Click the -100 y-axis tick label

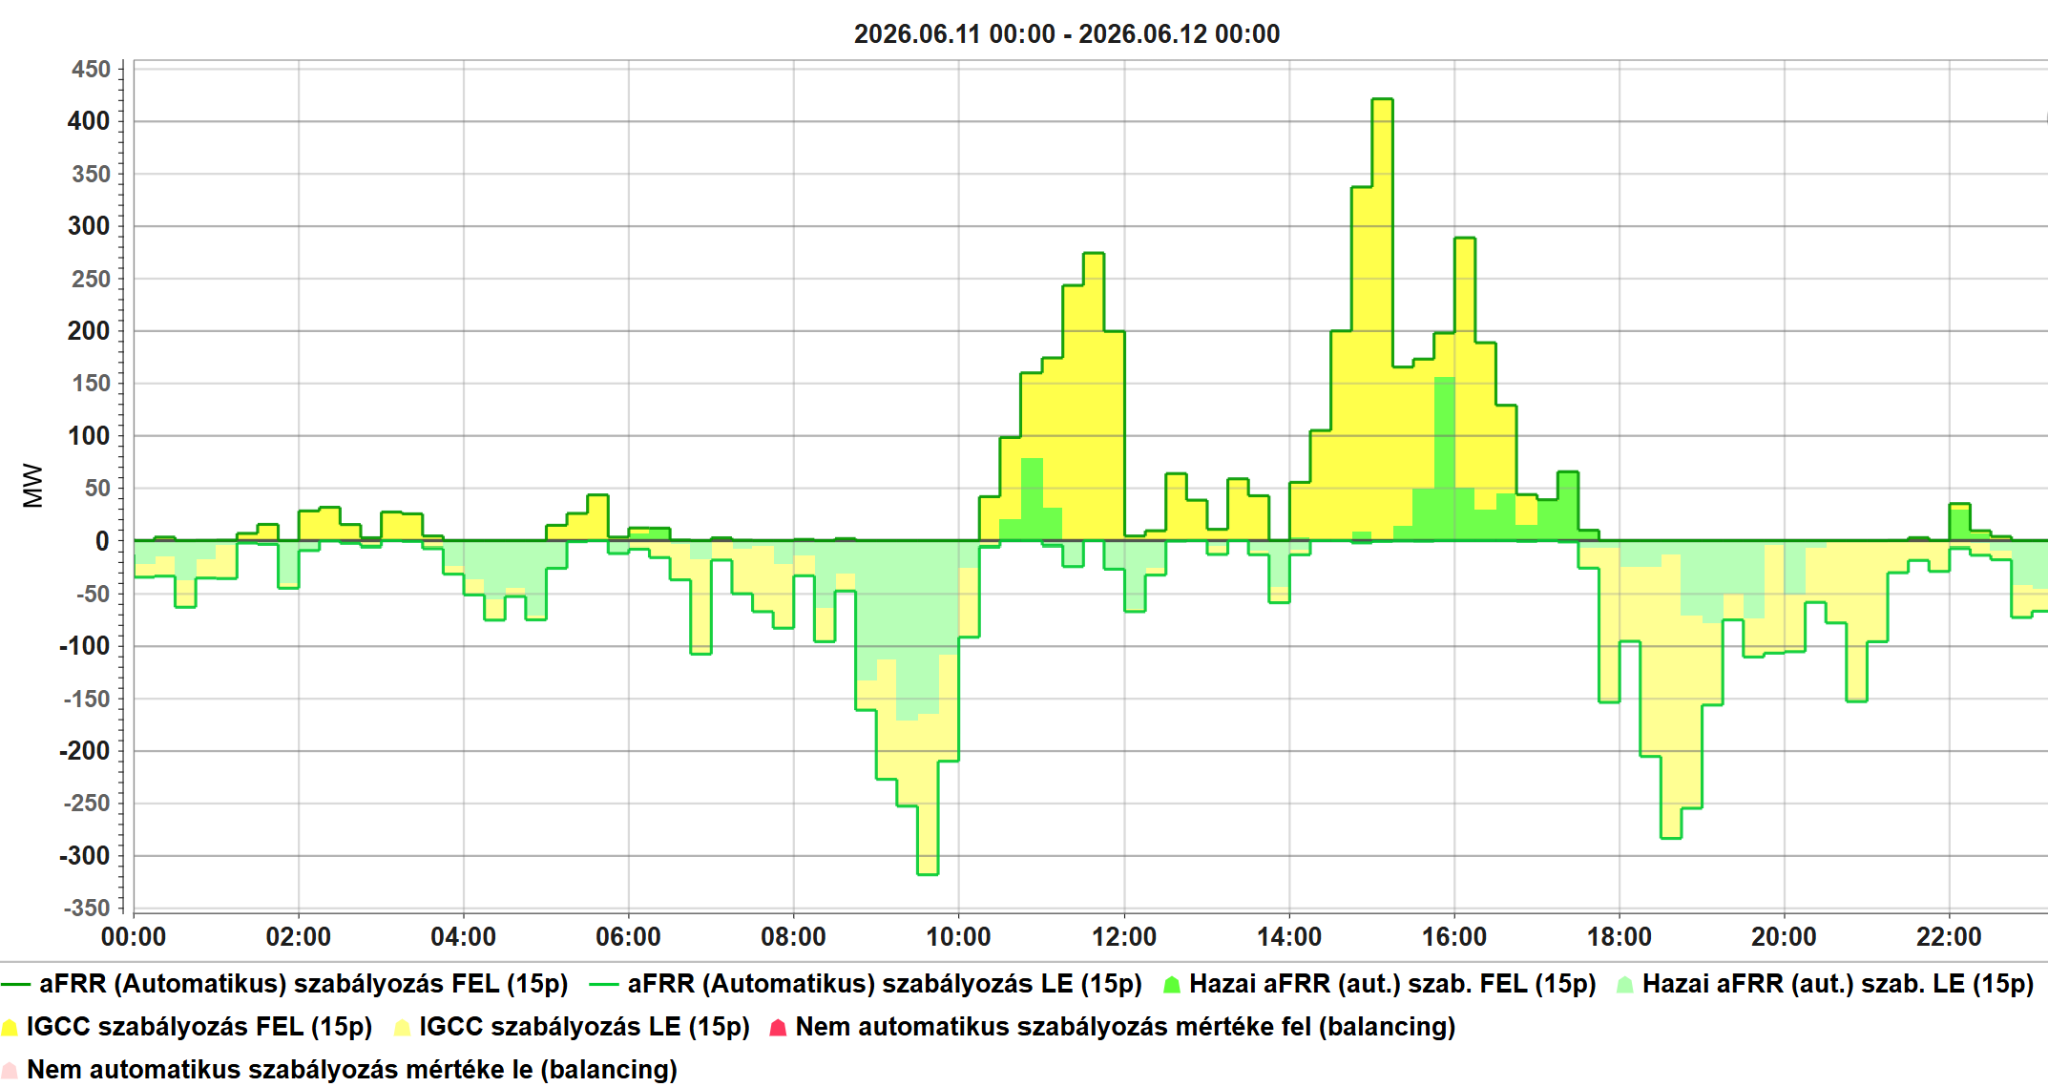[x=85, y=646]
